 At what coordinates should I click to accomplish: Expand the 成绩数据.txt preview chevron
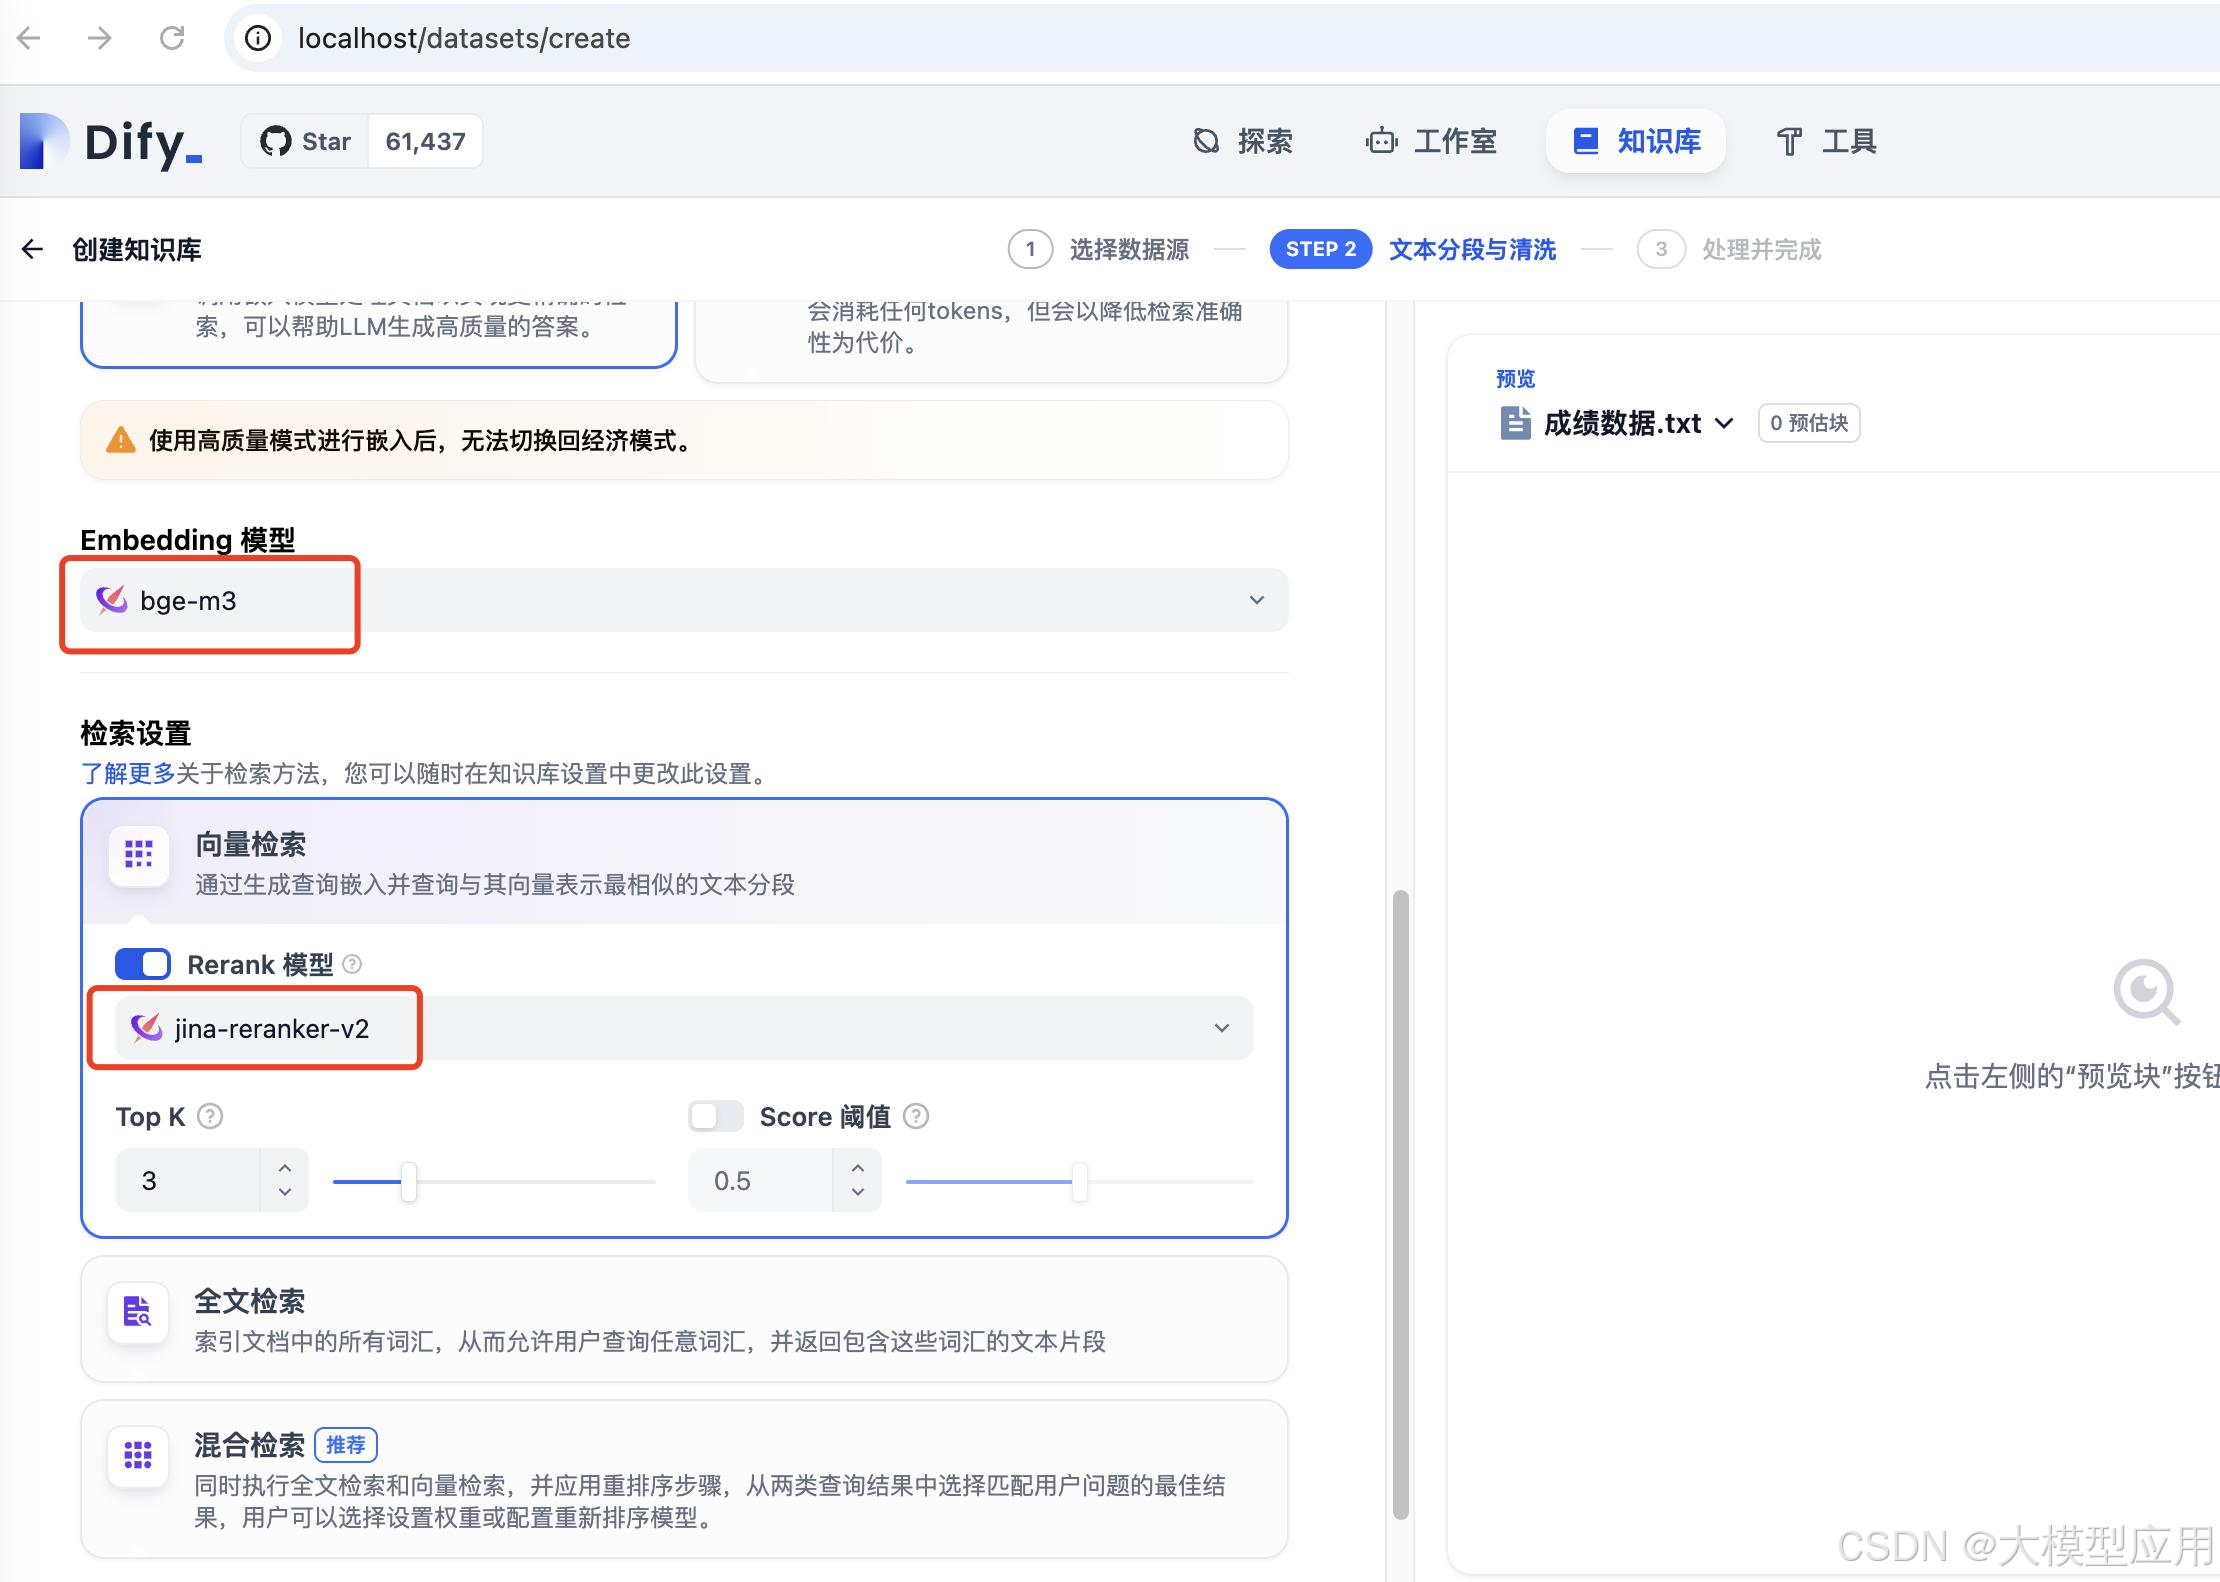(x=1724, y=423)
